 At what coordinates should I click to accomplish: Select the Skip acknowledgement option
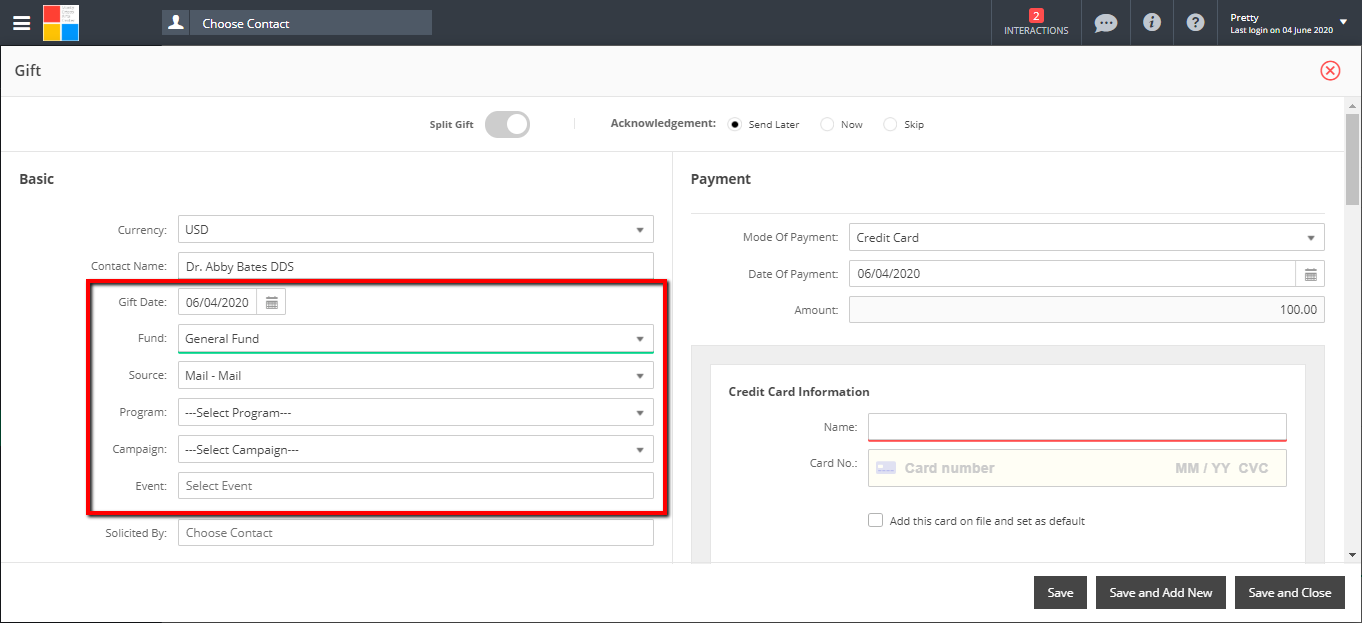pos(890,124)
